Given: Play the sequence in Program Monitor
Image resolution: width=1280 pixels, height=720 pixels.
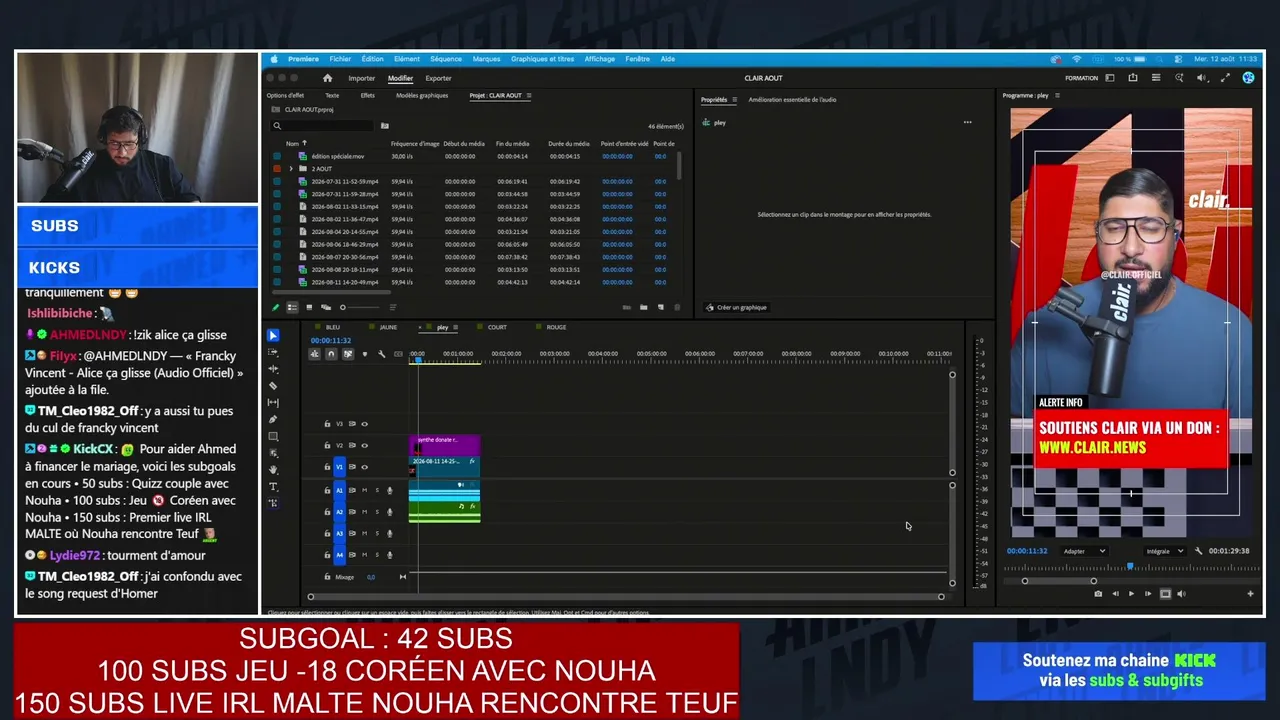Looking at the screenshot, I should click(1131, 594).
